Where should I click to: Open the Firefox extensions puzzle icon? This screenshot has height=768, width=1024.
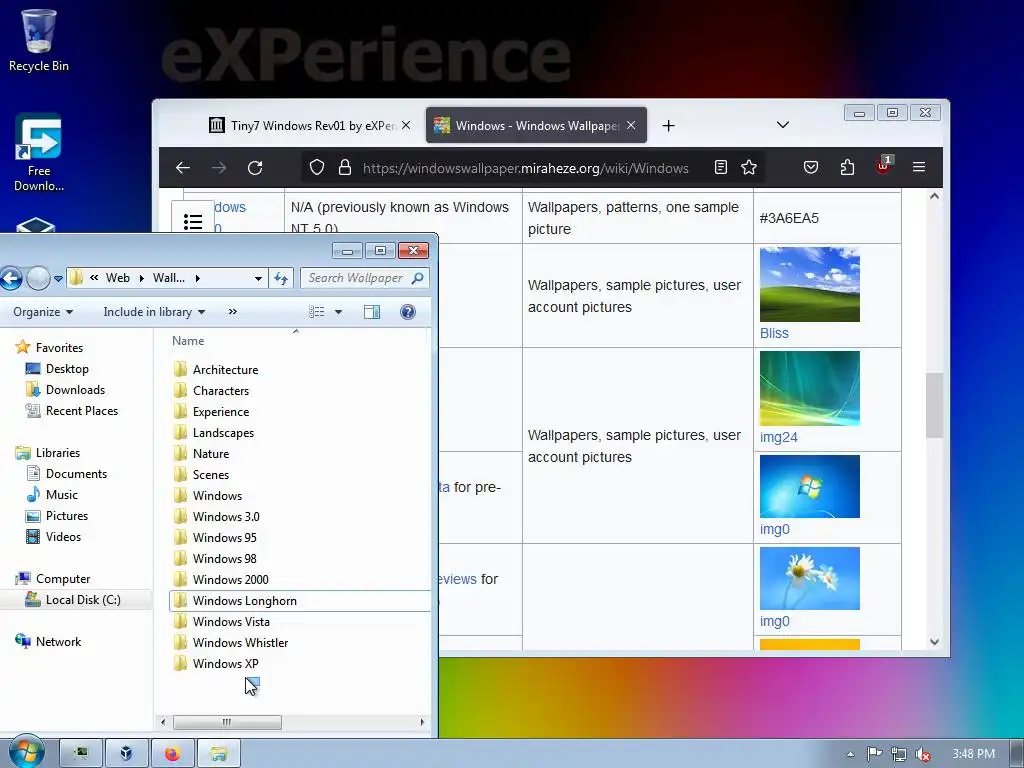click(x=847, y=168)
